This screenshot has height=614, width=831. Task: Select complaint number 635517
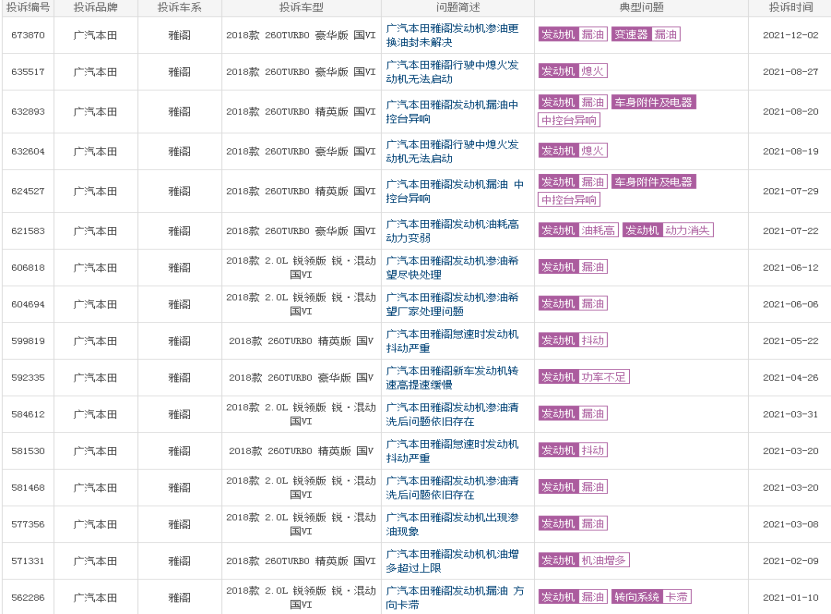[28, 72]
